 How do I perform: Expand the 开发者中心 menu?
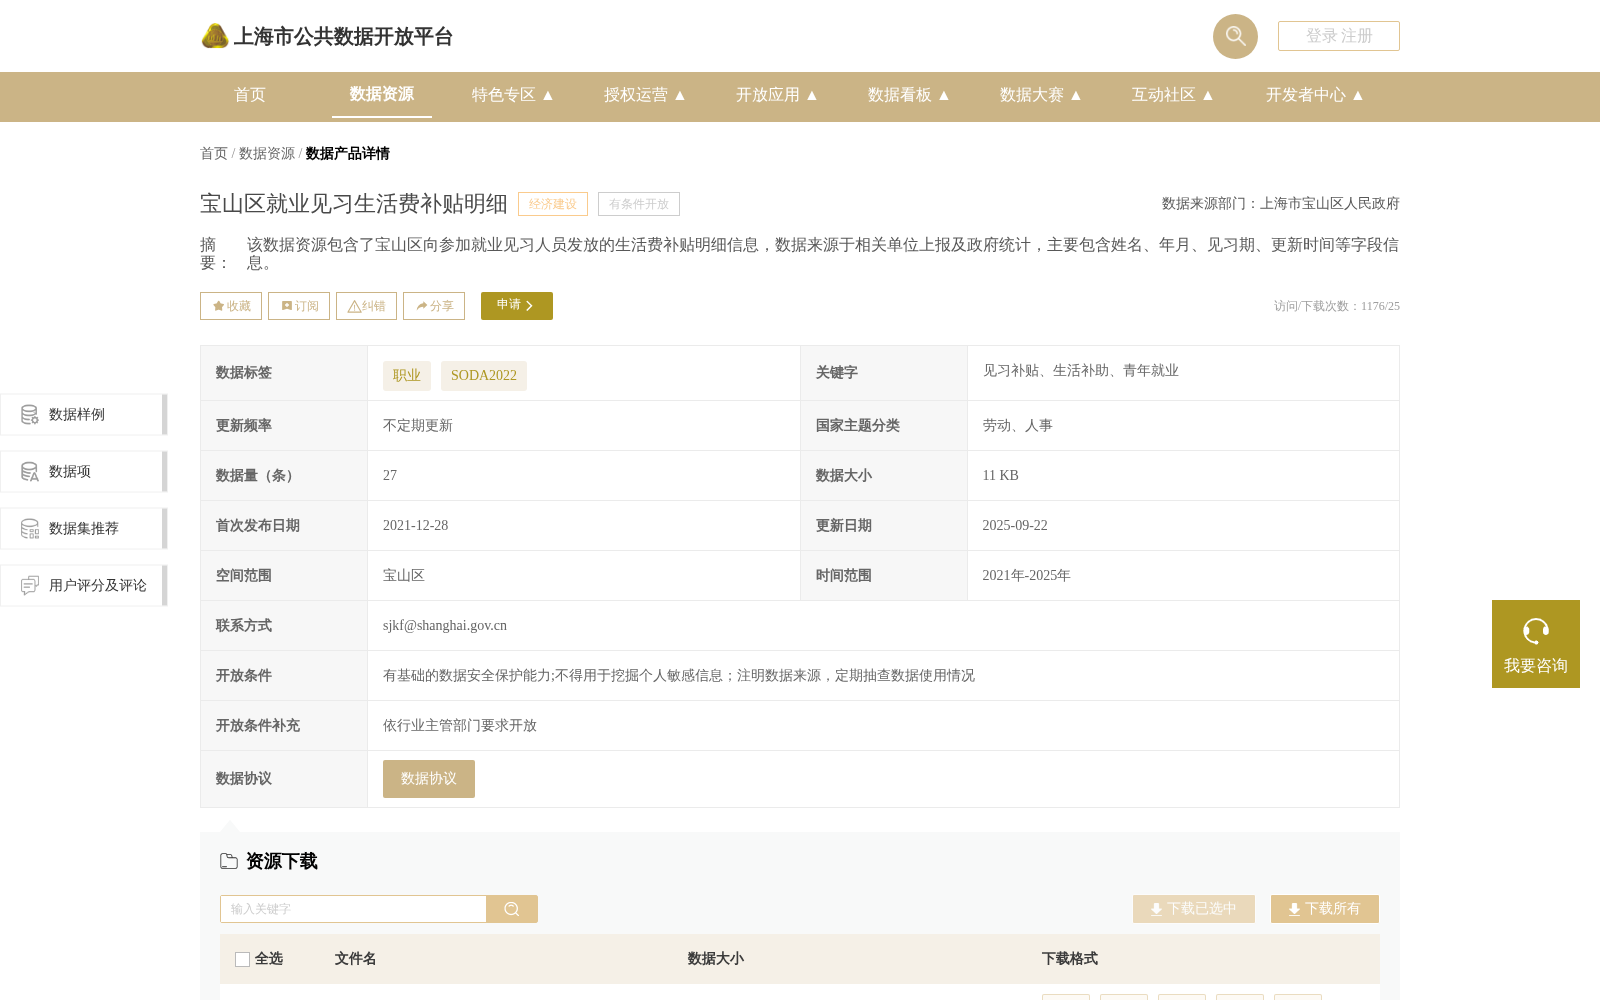click(1315, 95)
